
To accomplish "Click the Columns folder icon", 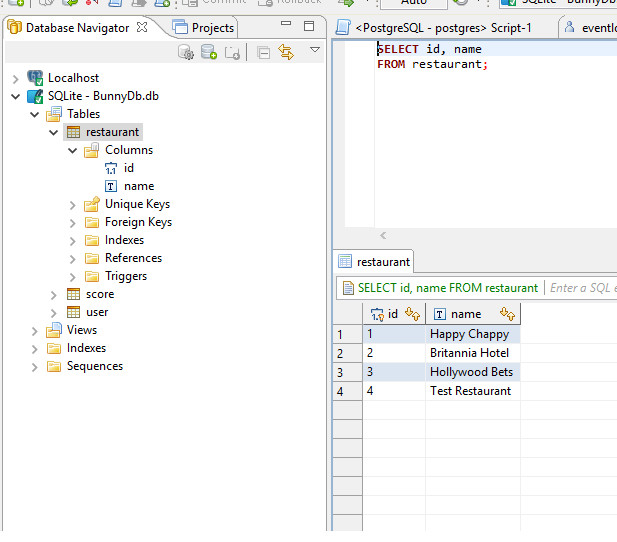I will [x=92, y=150].
